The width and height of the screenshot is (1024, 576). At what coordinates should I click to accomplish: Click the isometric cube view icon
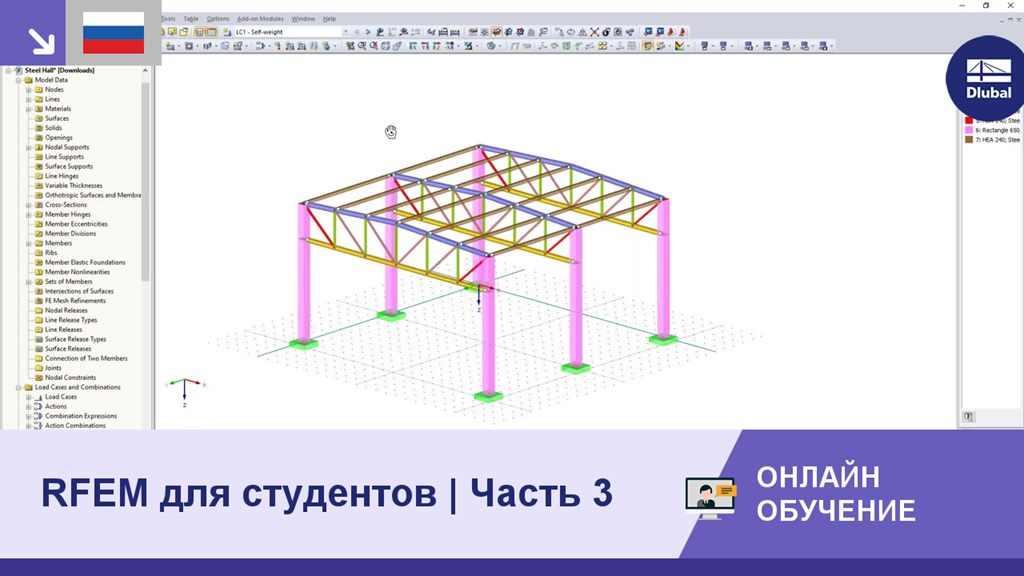tap(386, 46)
